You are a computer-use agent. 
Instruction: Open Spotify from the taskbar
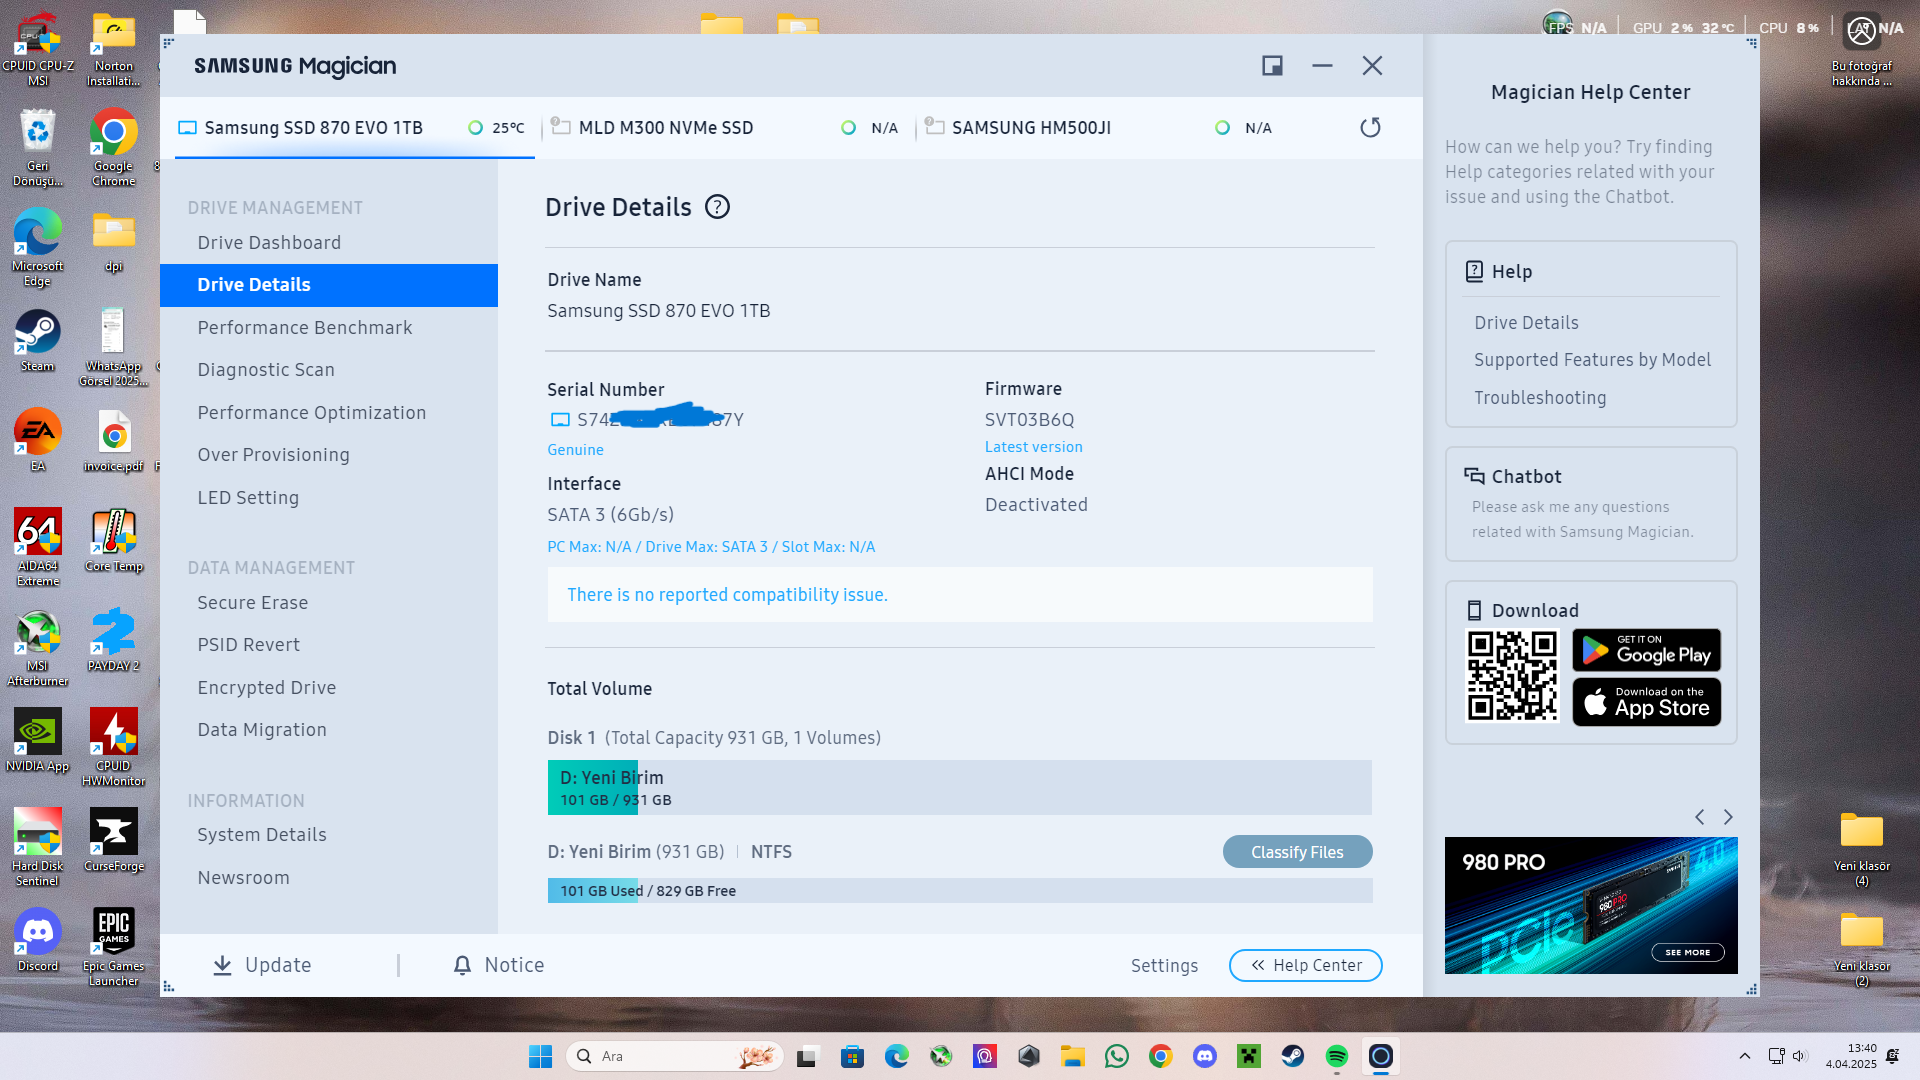pos(1337,1056)
